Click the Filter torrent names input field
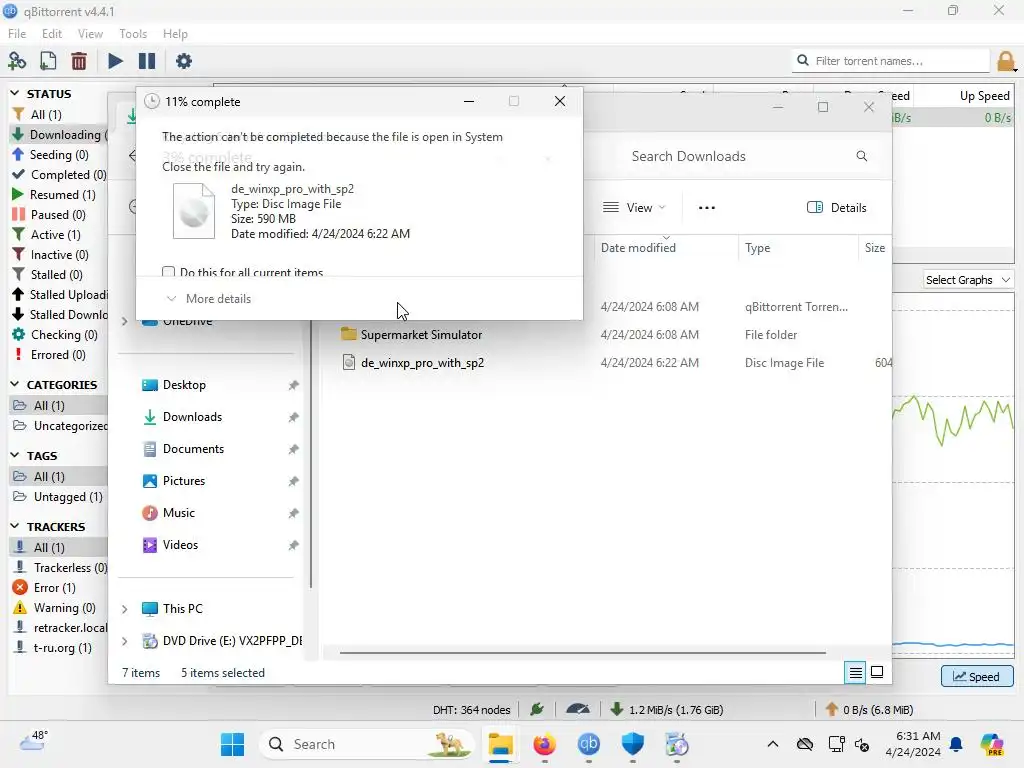The height and width of the screenshot is (768, 1024). [x=891, y=61]
